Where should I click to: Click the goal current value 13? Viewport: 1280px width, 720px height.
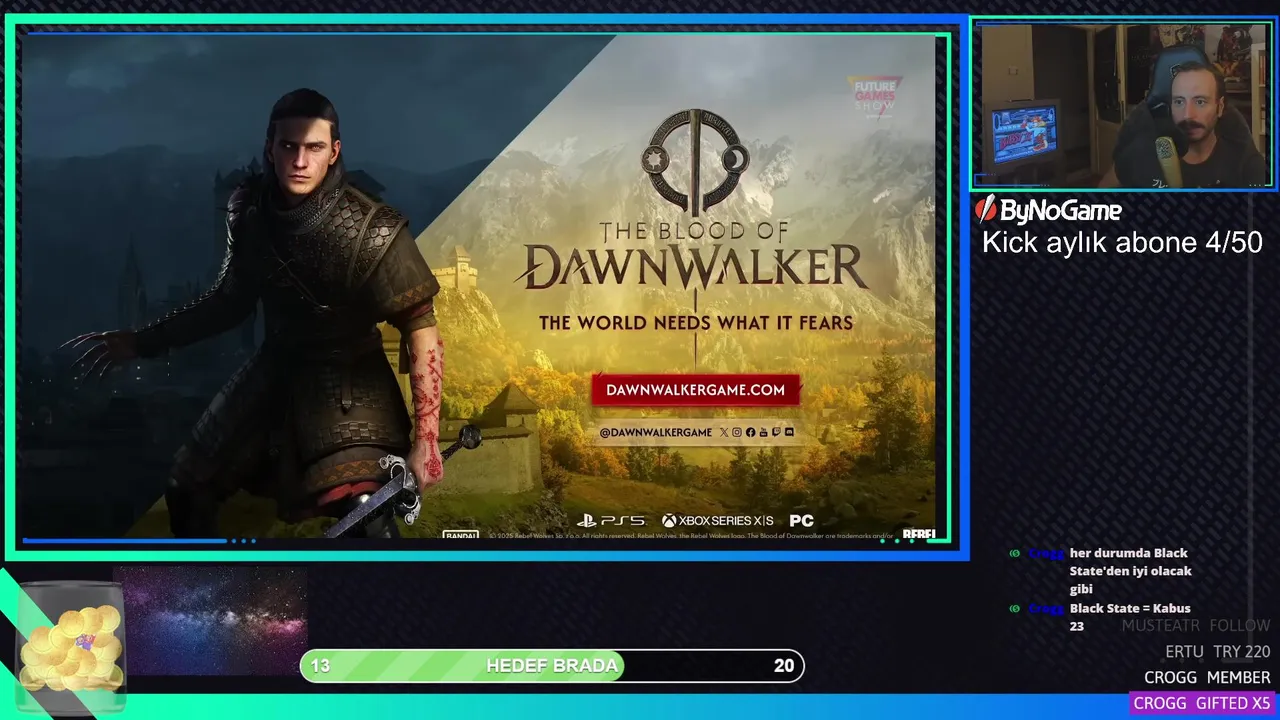click(320, 666)
